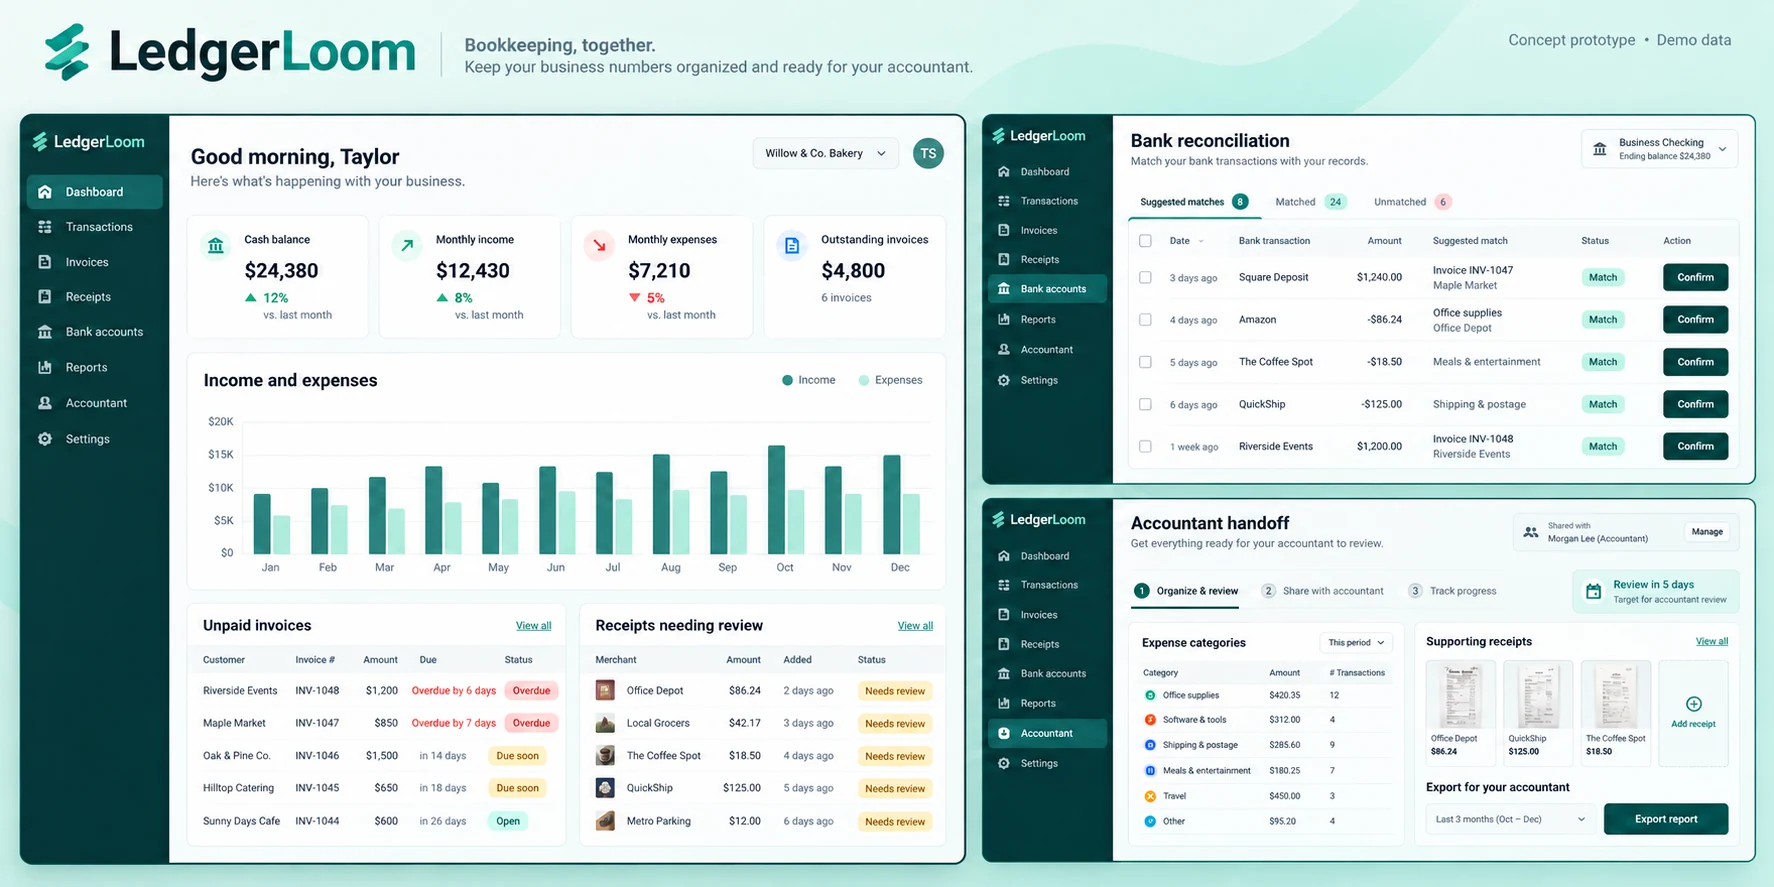This screenshot has height=887, width=1774.
Task: Switch to the Unmatched tab
Action: (x=1412, y=202)
